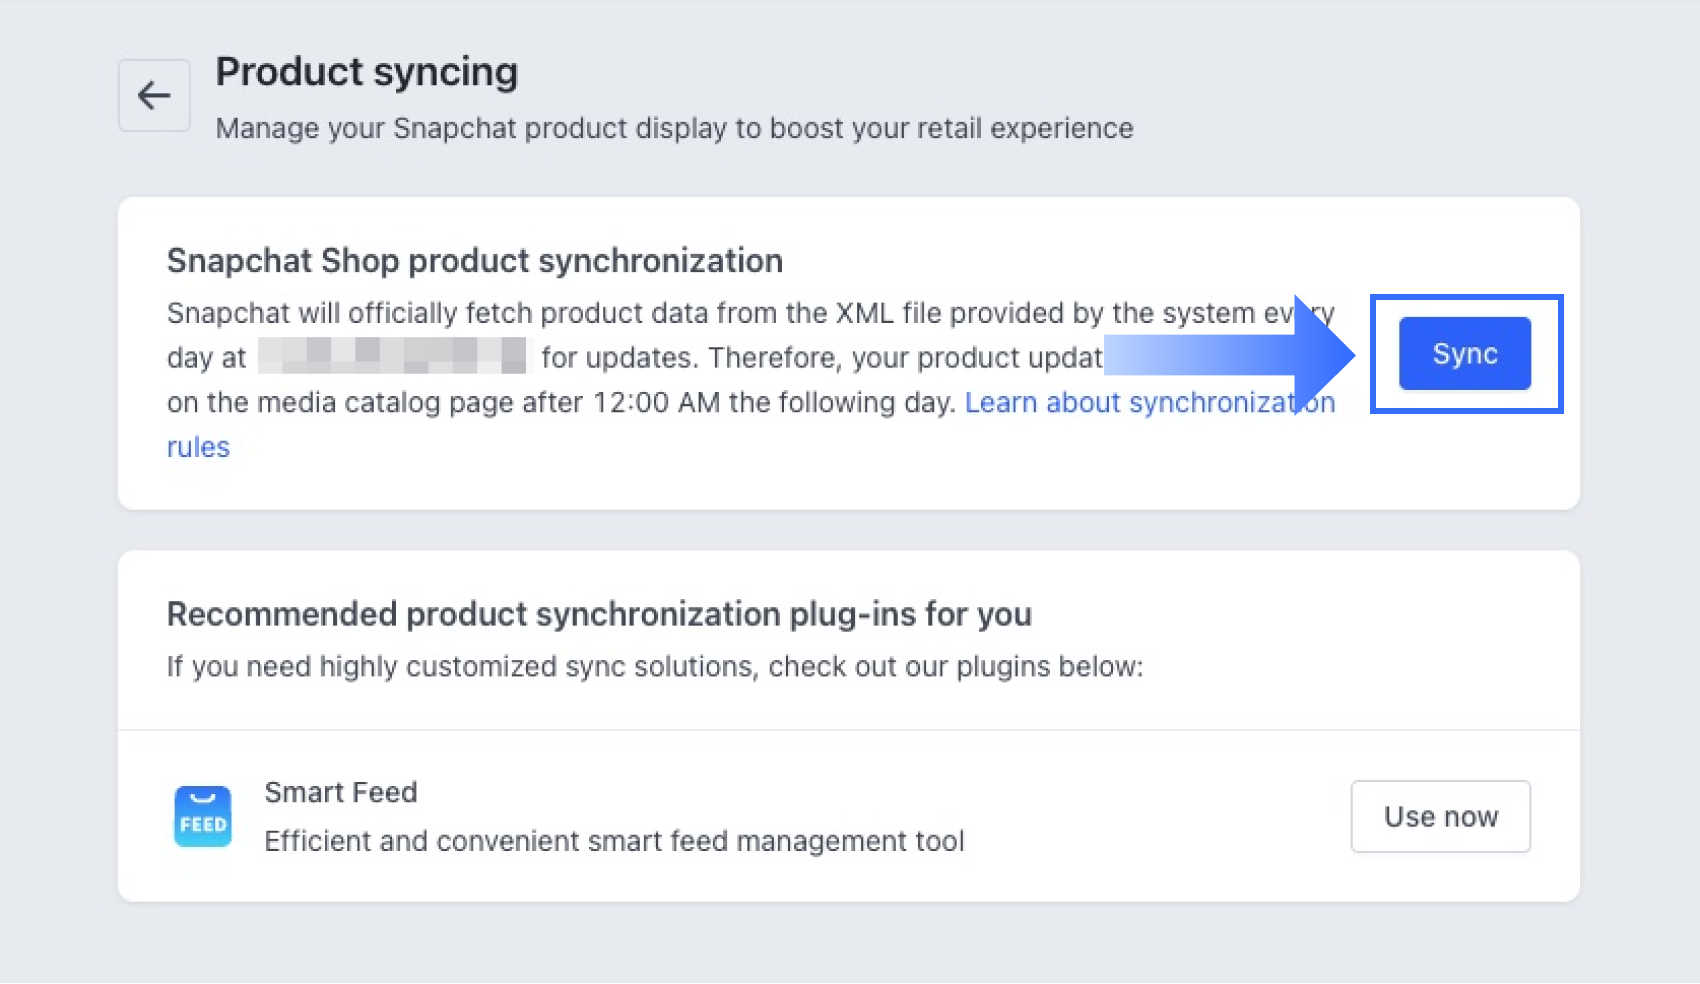This screenshot has height=984, width=1700.
Task: Click Use now for Smart Feed
Action: (x=1440, y=816)
